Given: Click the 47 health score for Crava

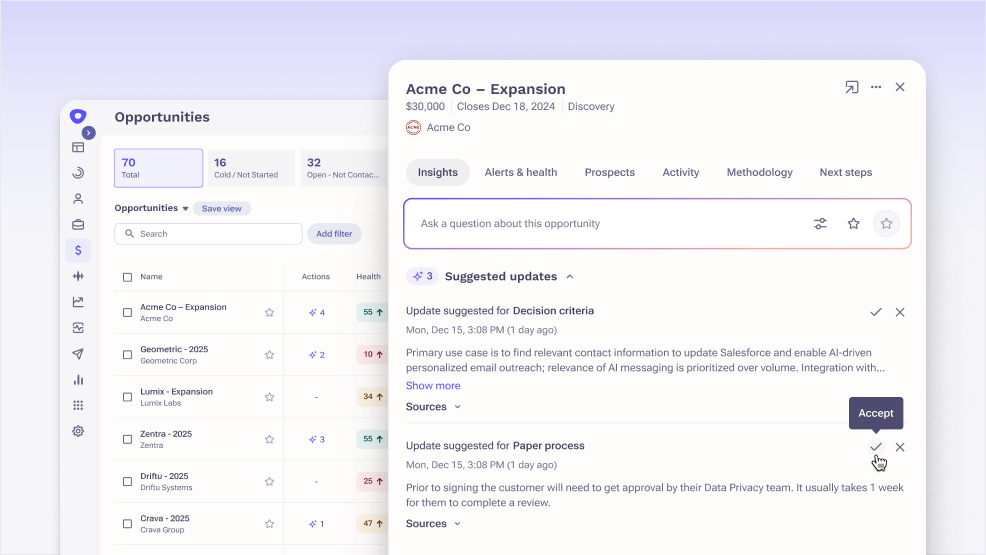Looking at the screenshot, I should 372,524.
